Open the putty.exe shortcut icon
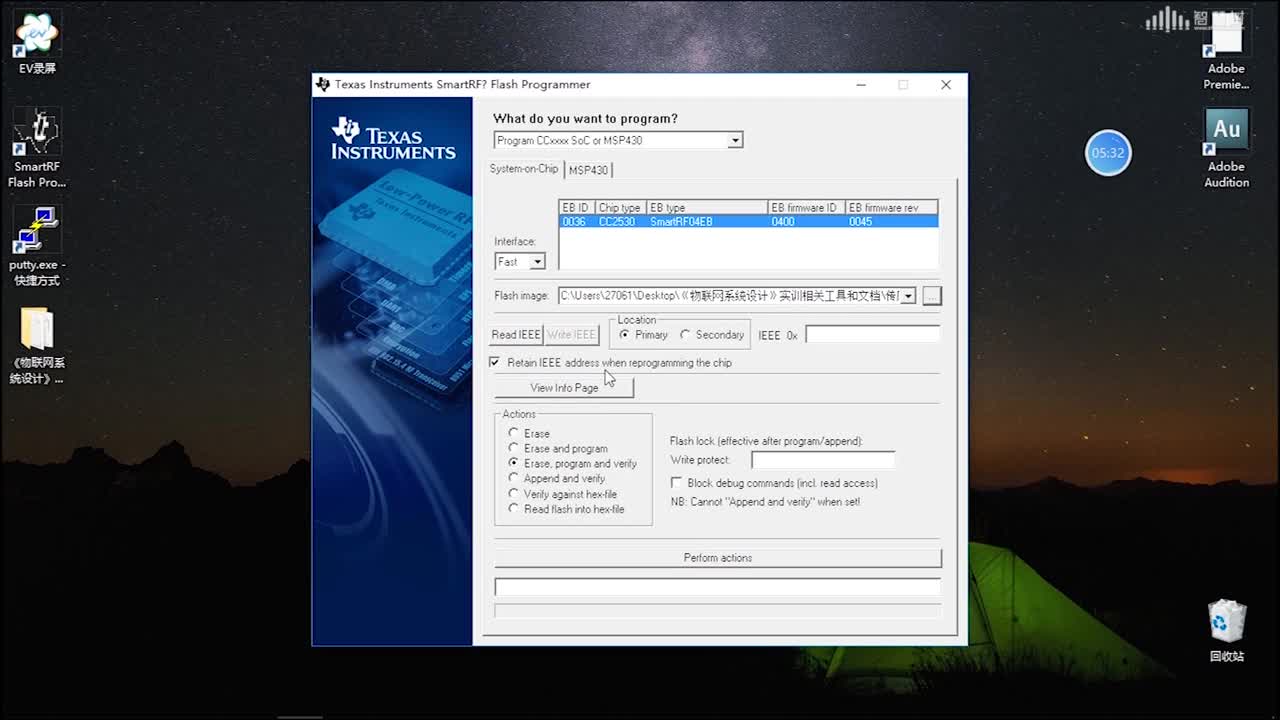Image resolution: width=1280 pixels, height=720 pixels. pyautogui.click(x=37, y=246)
